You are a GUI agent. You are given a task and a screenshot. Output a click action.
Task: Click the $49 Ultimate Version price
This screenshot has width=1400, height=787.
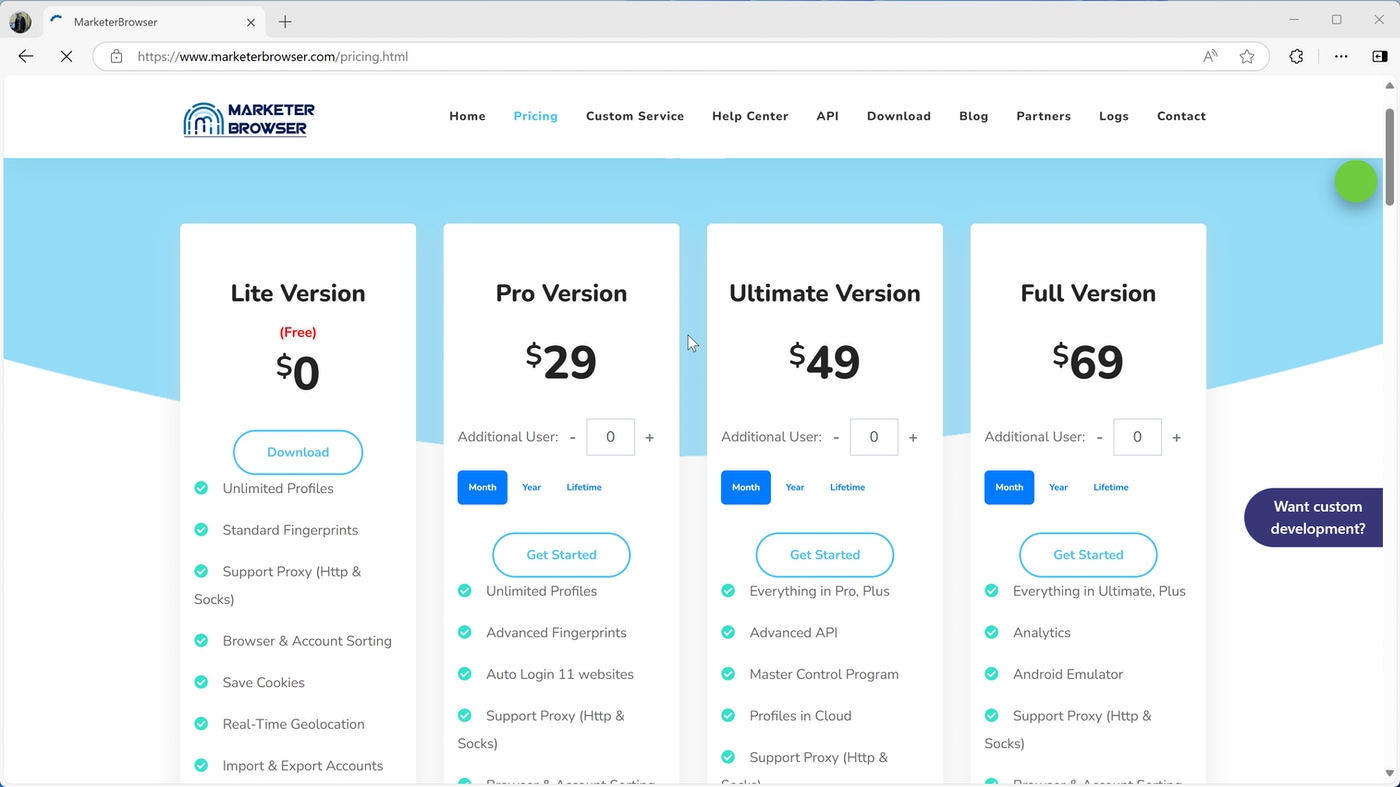[824, 362]
